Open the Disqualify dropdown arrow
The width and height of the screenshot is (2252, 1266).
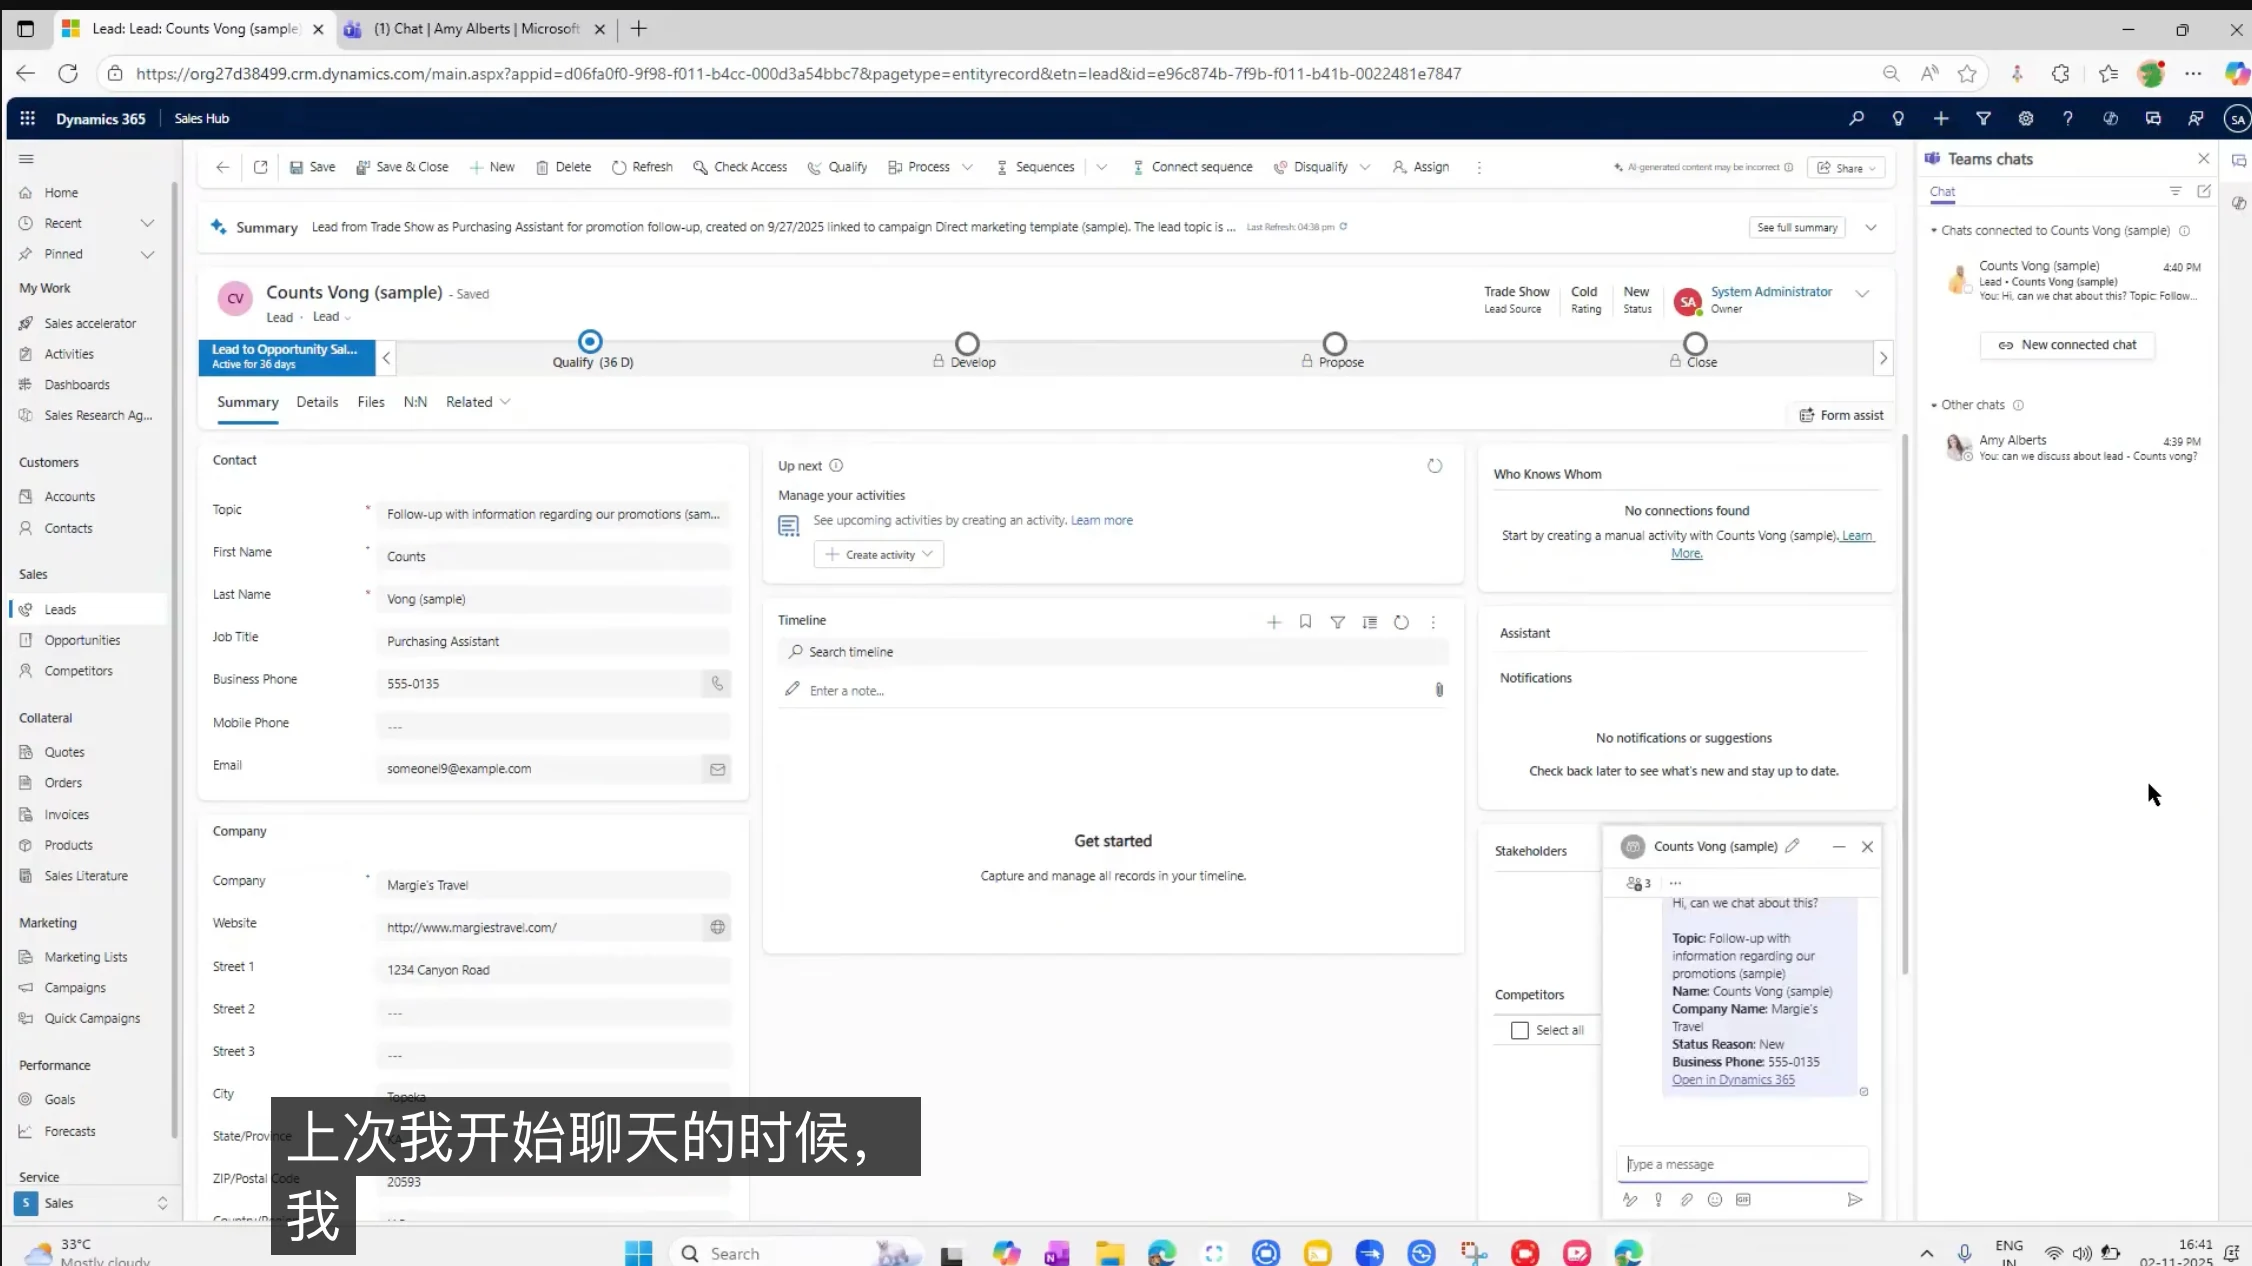[x=1365, y=167]
